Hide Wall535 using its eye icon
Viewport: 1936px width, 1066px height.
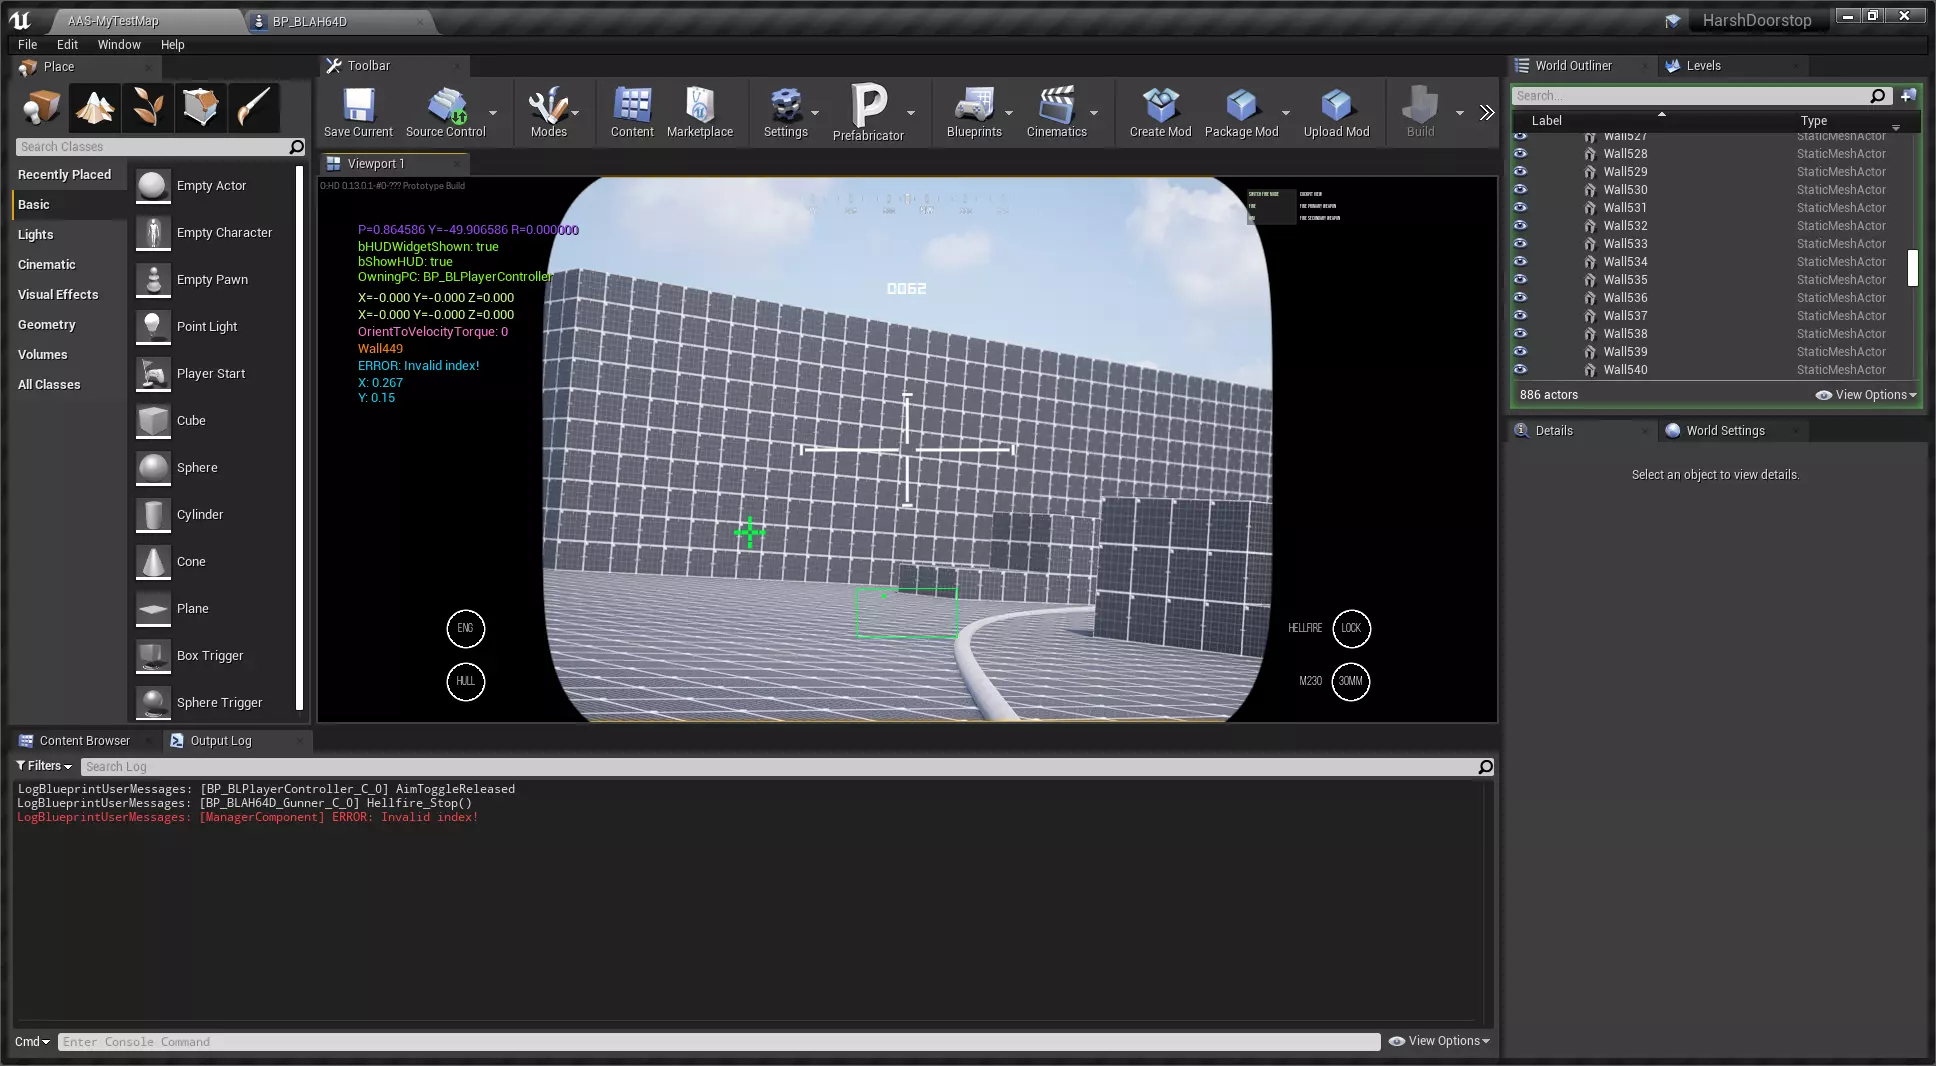tap(1520, 279)
